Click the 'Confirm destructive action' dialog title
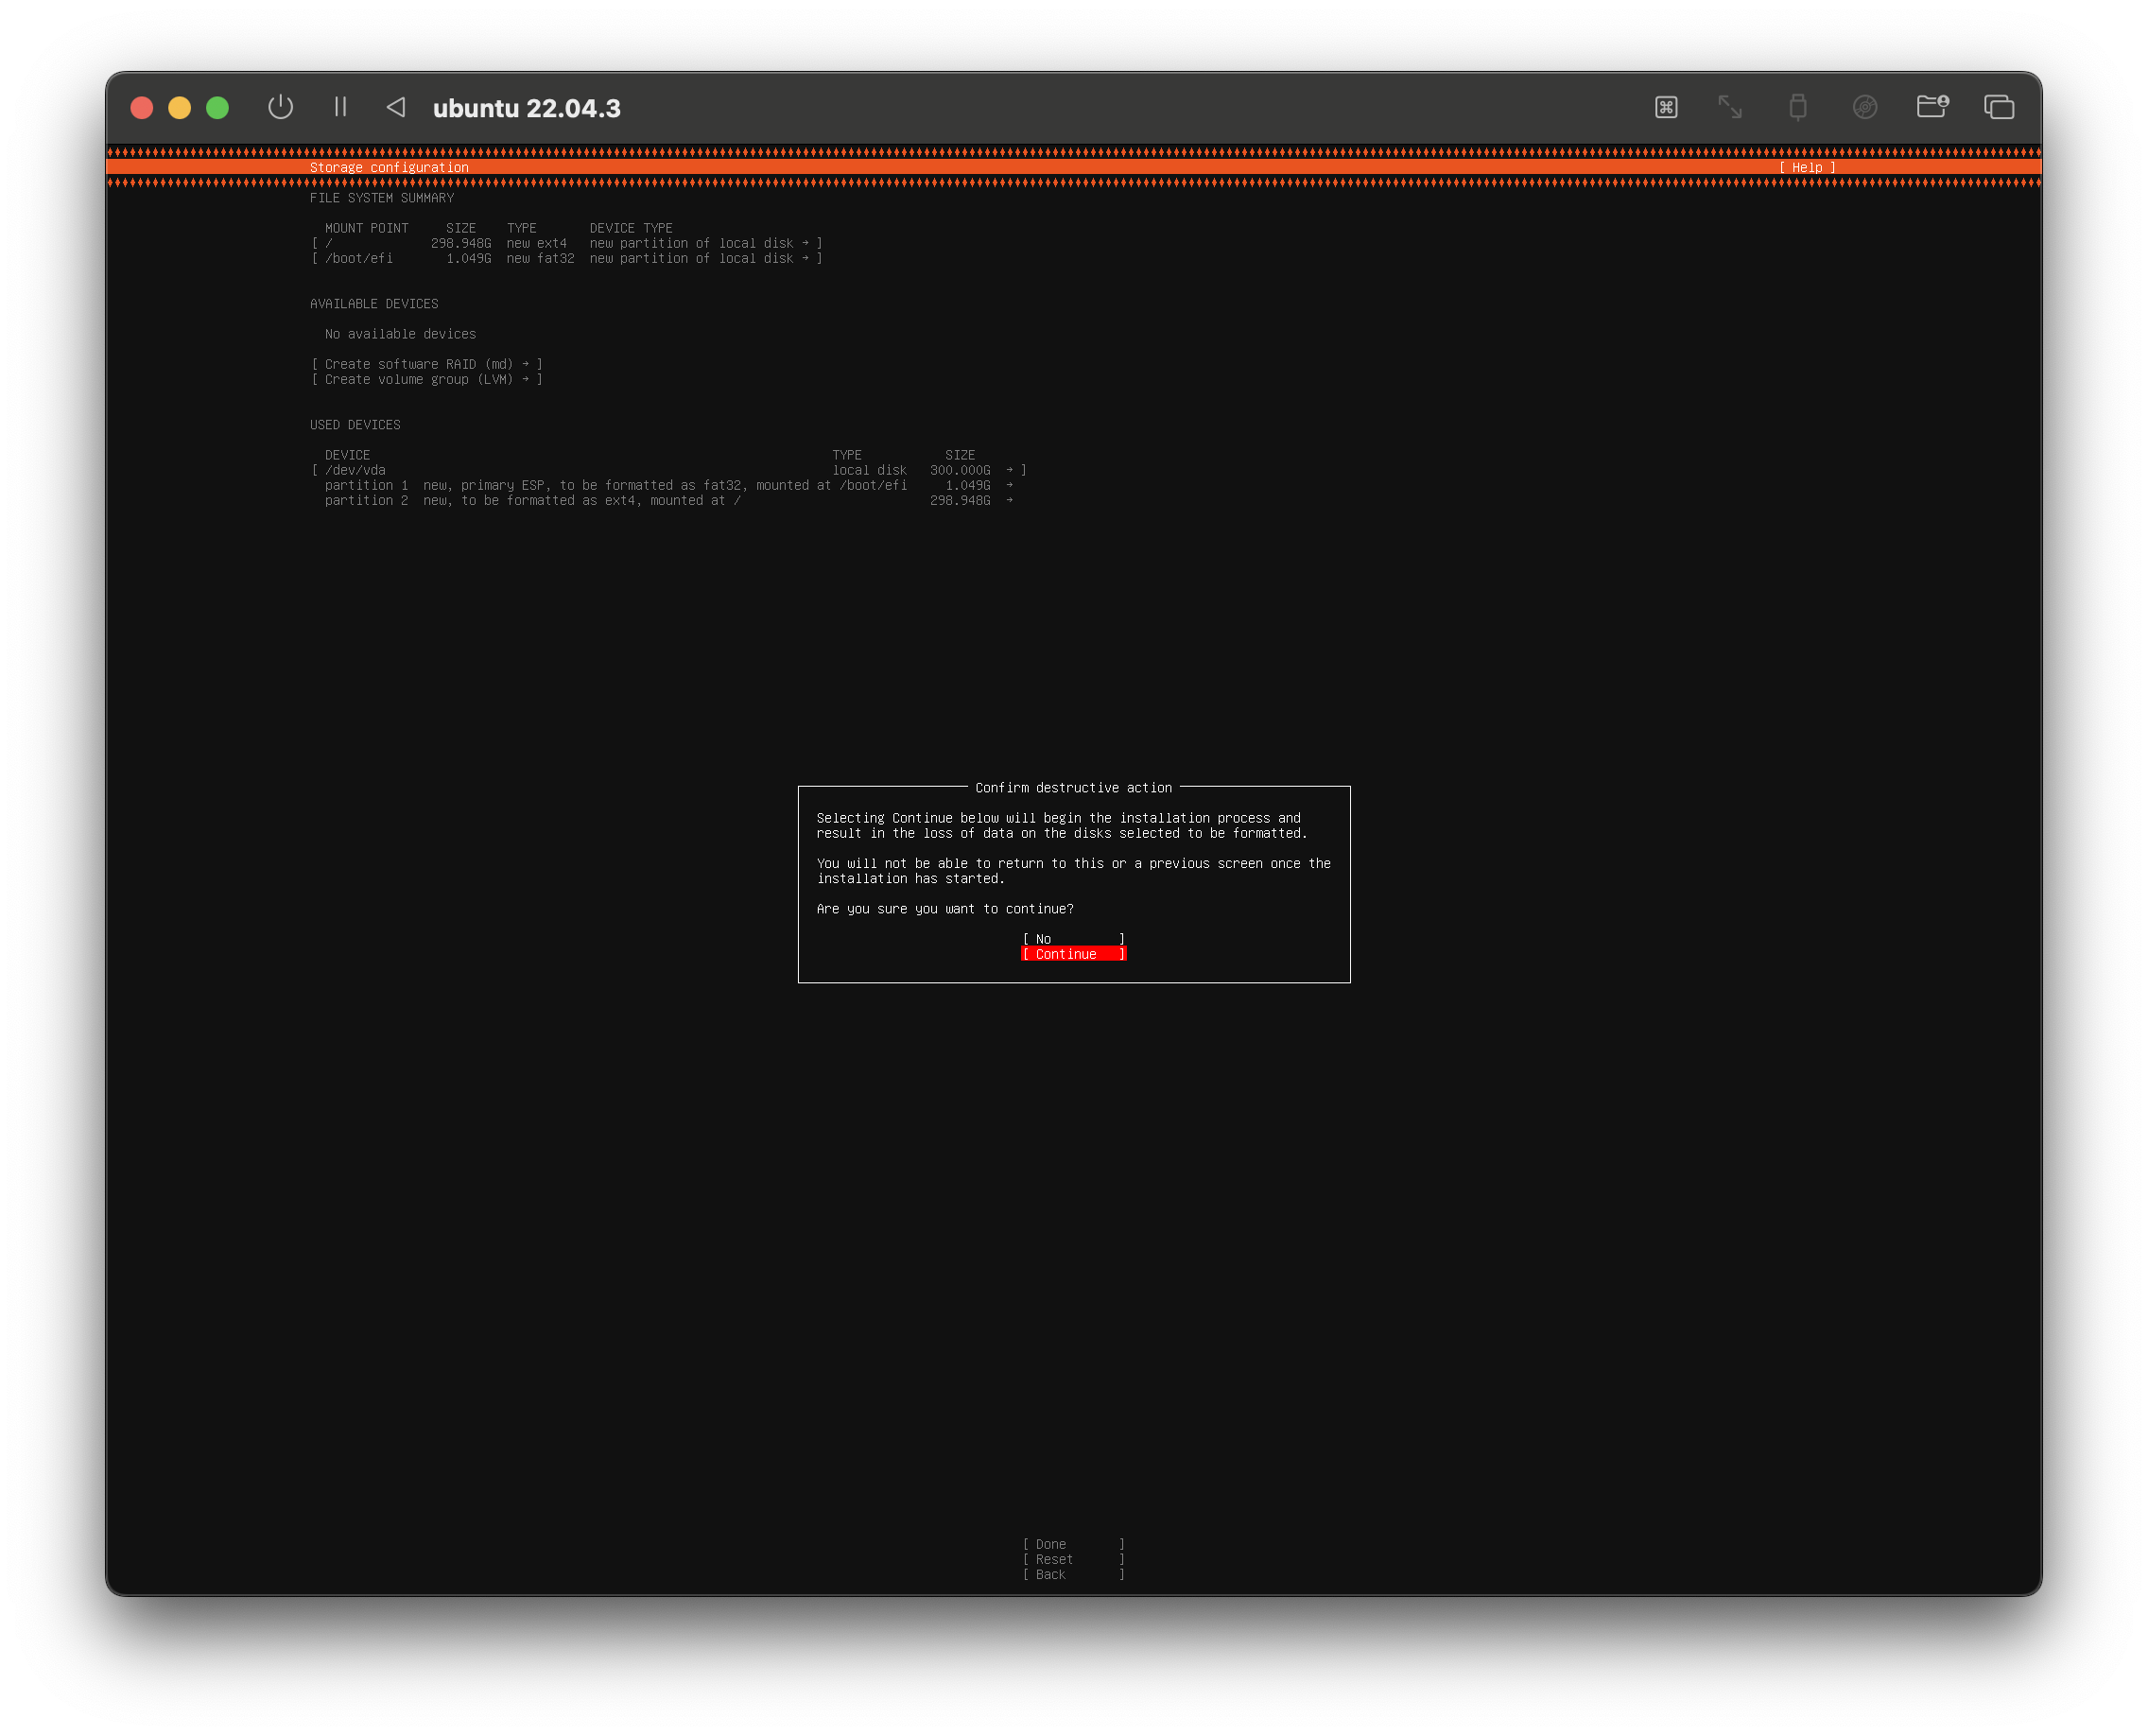 [1074, 788]
